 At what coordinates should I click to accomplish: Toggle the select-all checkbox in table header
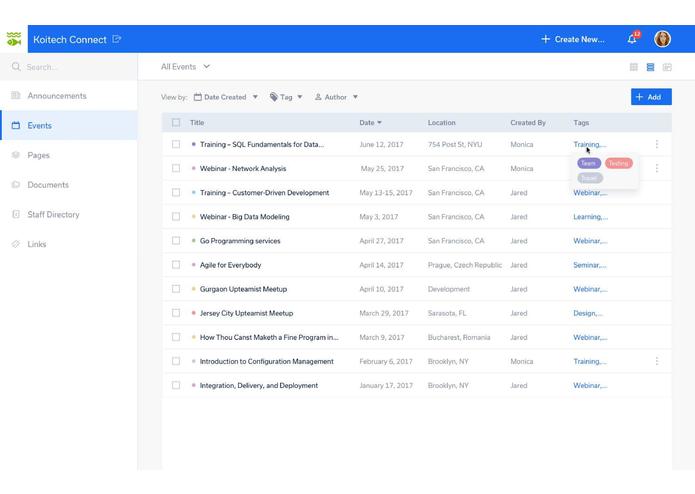coord(176,122)
